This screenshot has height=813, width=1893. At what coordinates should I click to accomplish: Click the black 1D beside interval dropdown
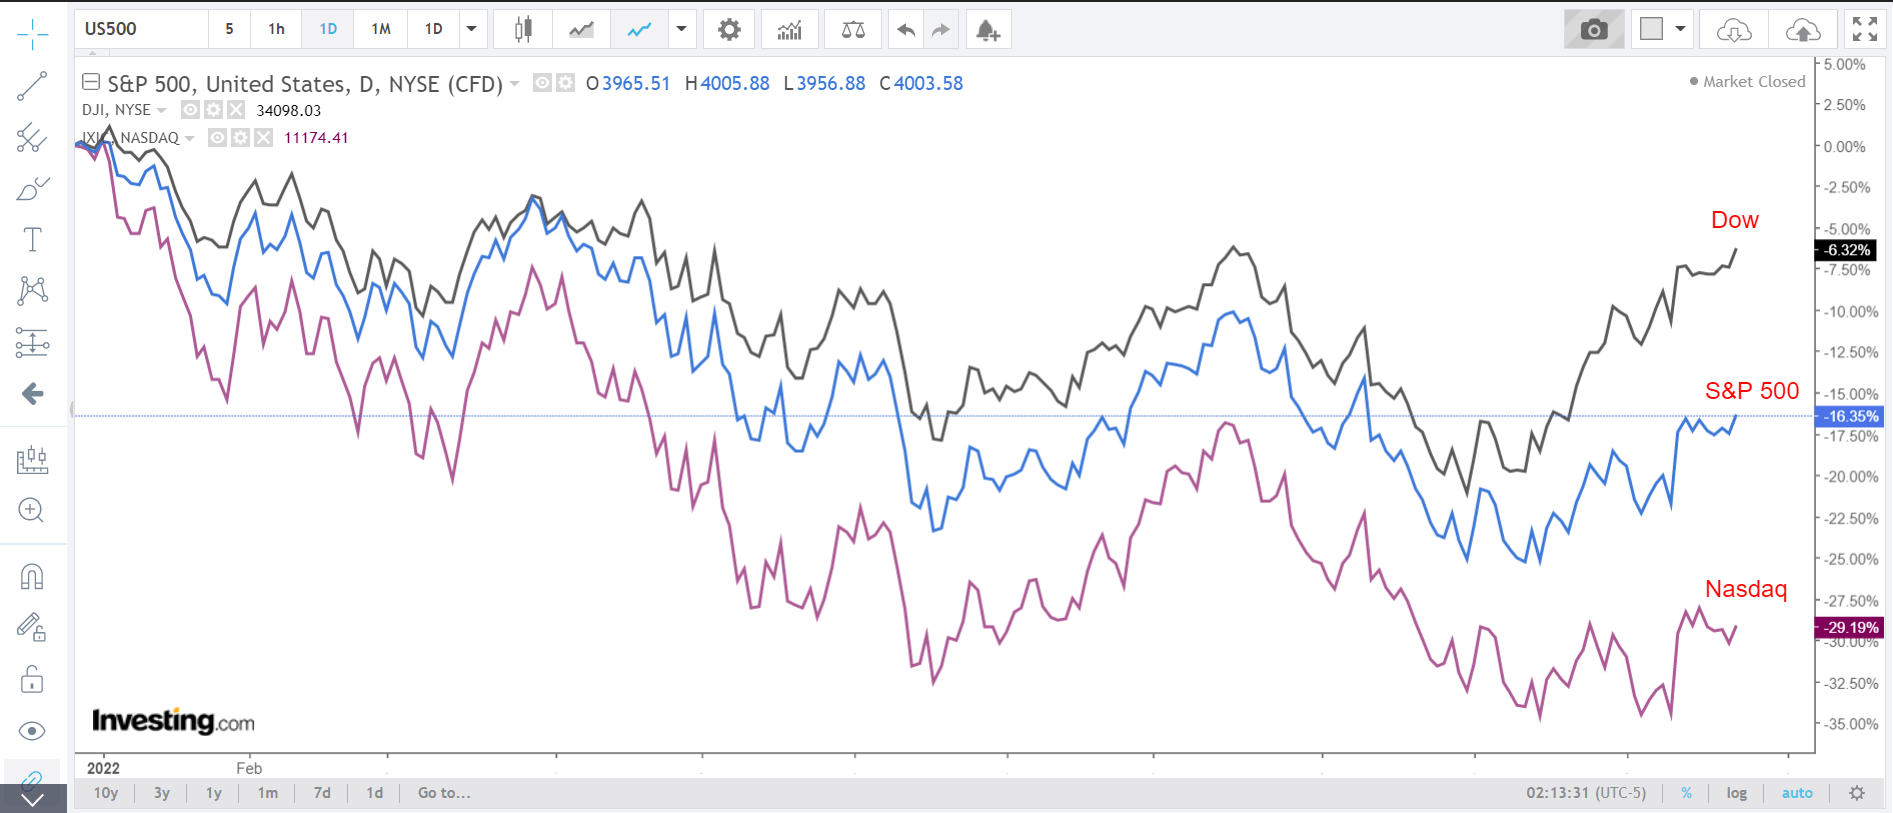tap(434, 29)
